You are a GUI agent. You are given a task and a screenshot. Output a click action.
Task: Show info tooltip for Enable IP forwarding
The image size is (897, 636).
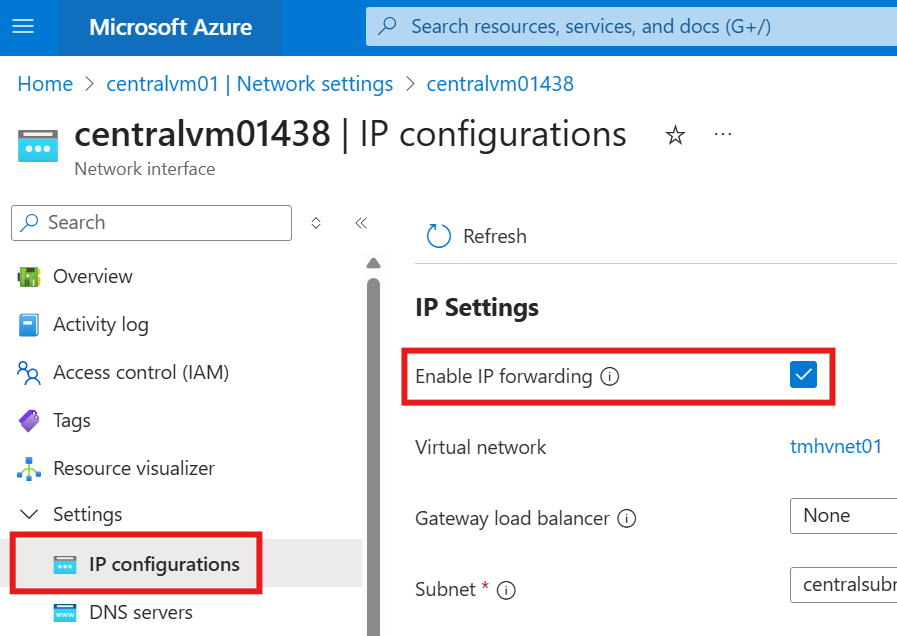[x=610, y=376]
